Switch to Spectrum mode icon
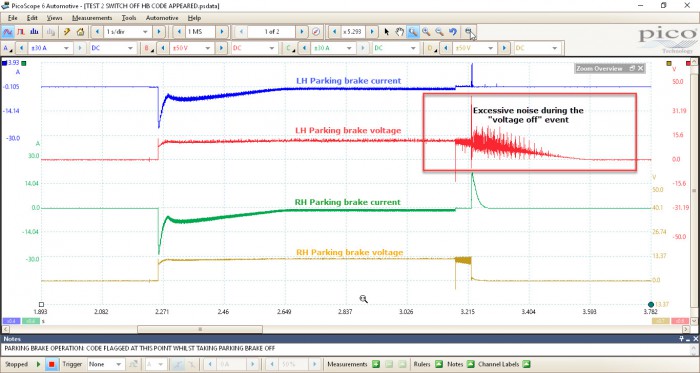 tap(34, 32)
